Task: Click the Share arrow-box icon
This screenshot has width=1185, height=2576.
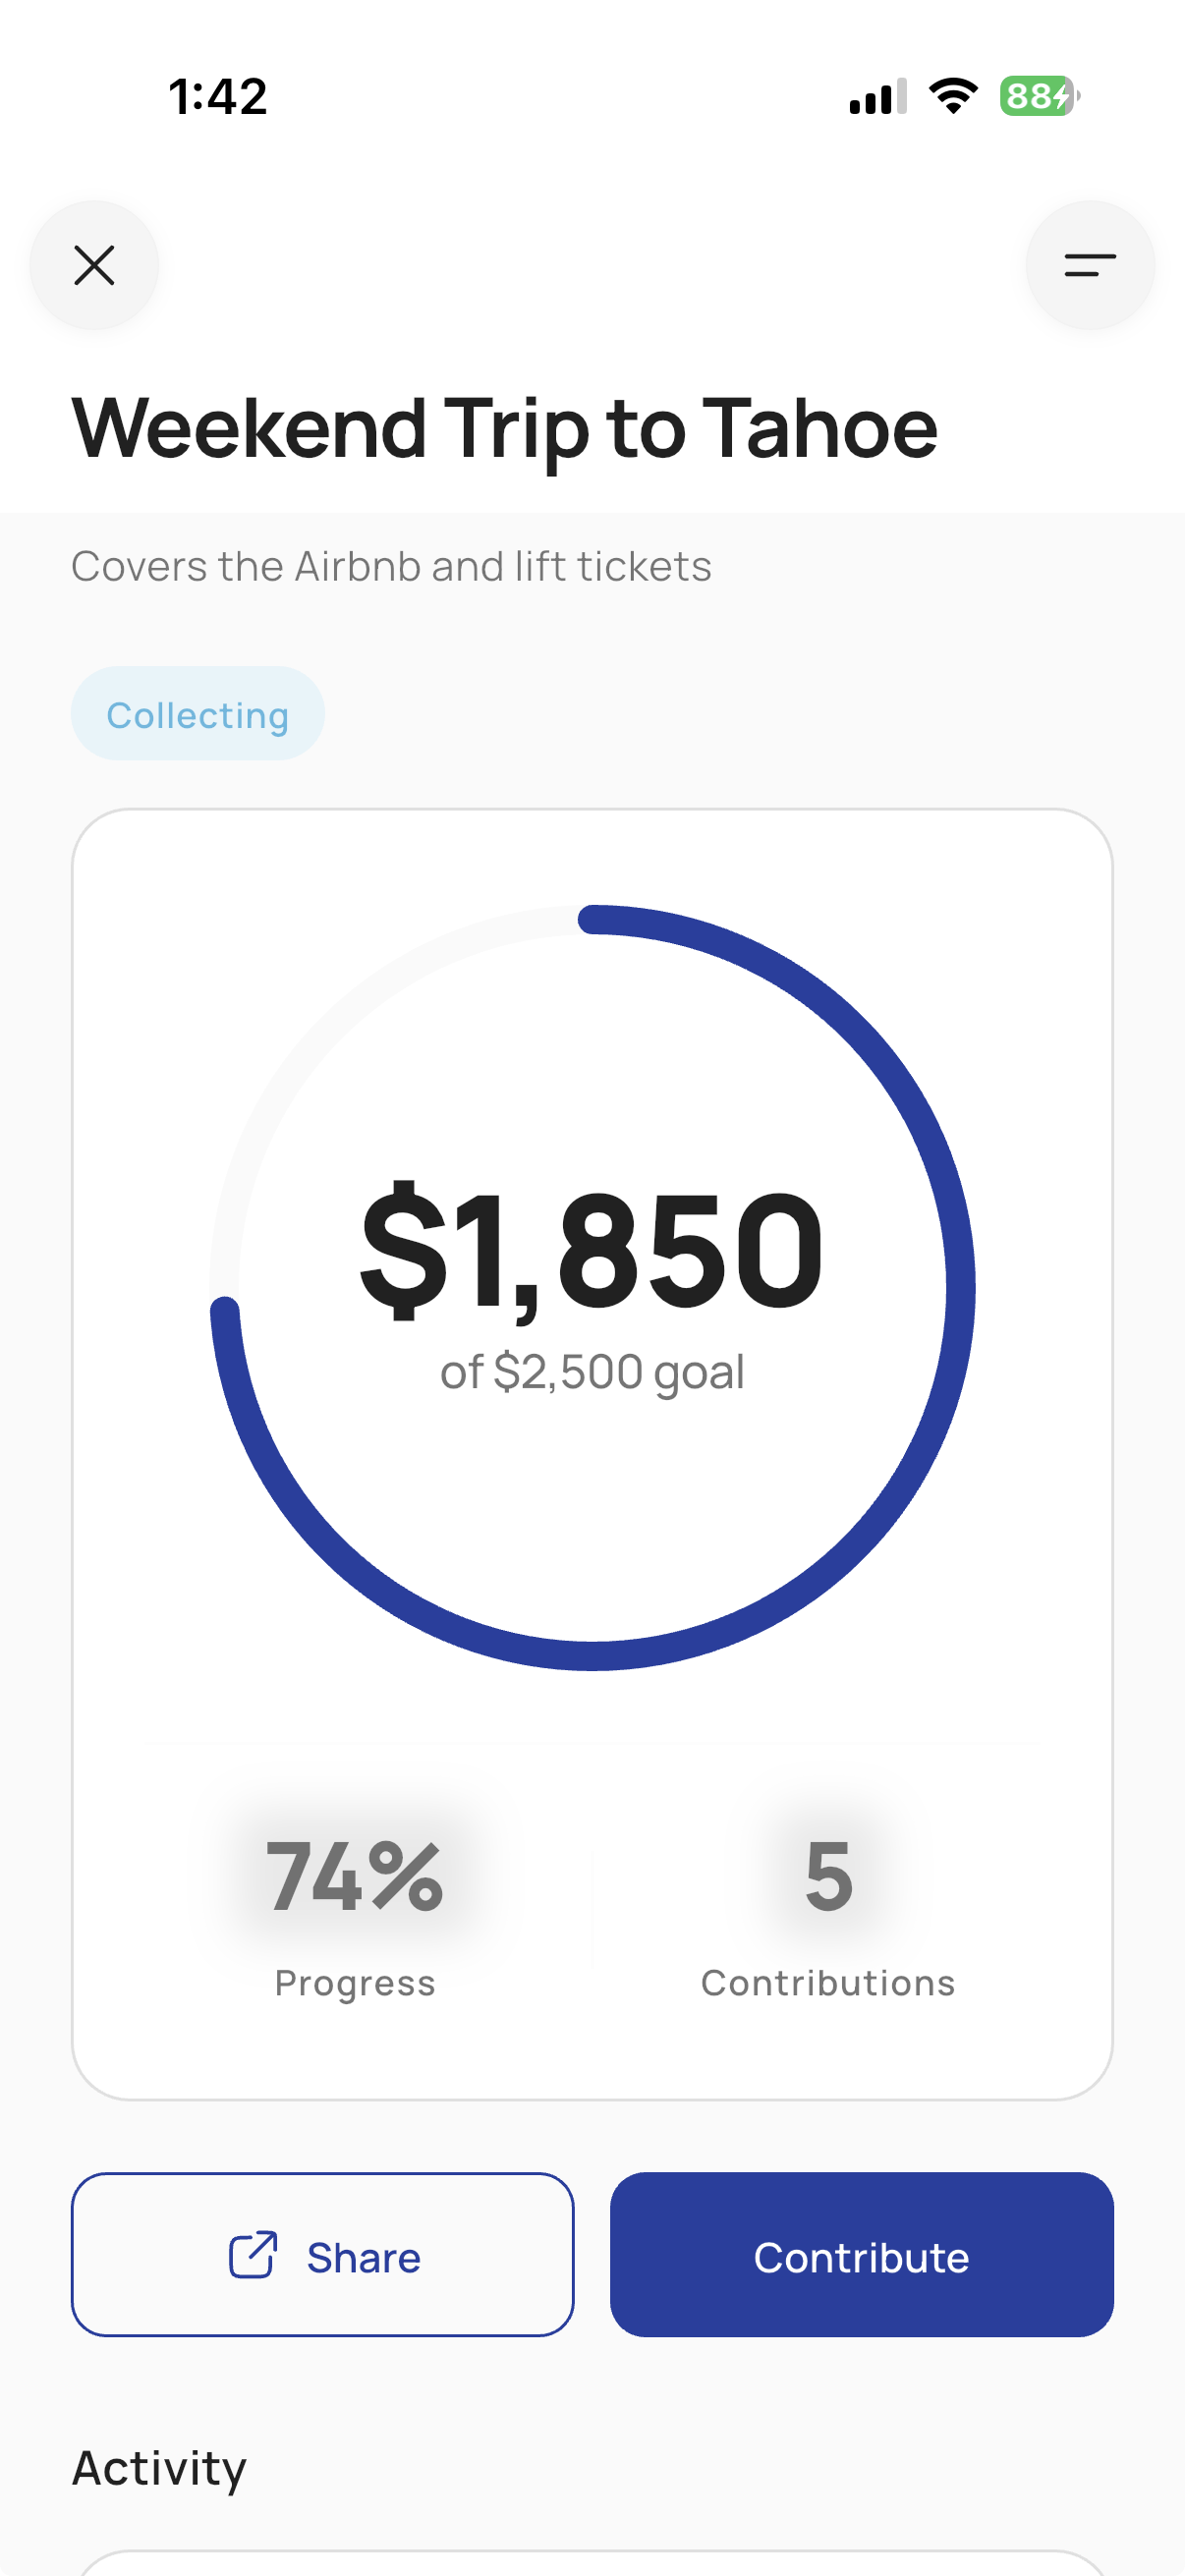Action: click(x=253, y=2255)
